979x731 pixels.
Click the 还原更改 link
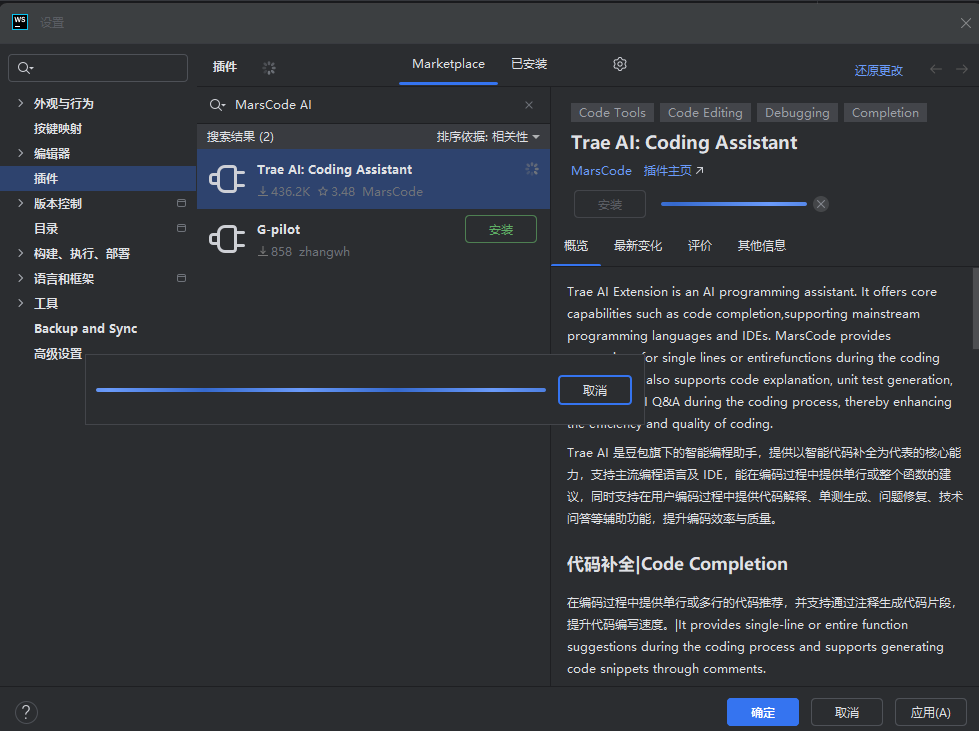point(878,71)
